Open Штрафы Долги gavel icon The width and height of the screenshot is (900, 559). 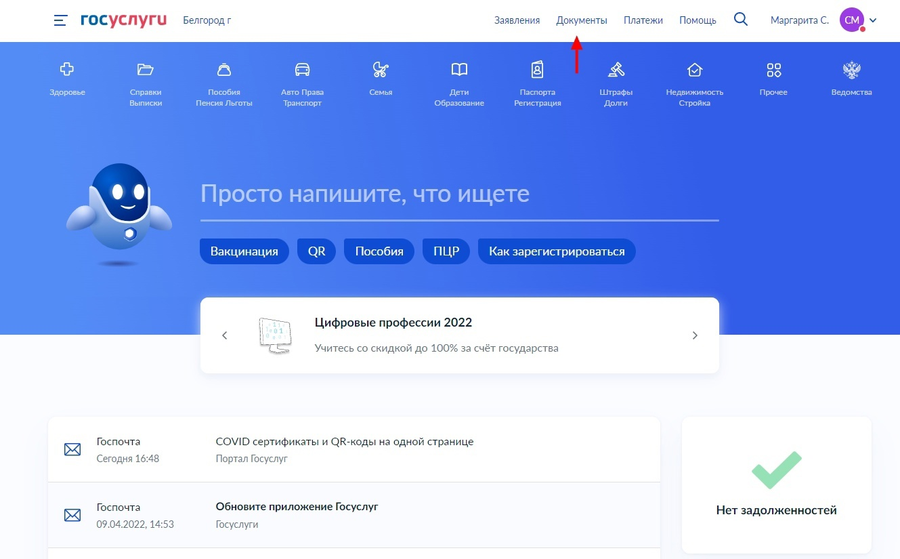tap(616, 70)
